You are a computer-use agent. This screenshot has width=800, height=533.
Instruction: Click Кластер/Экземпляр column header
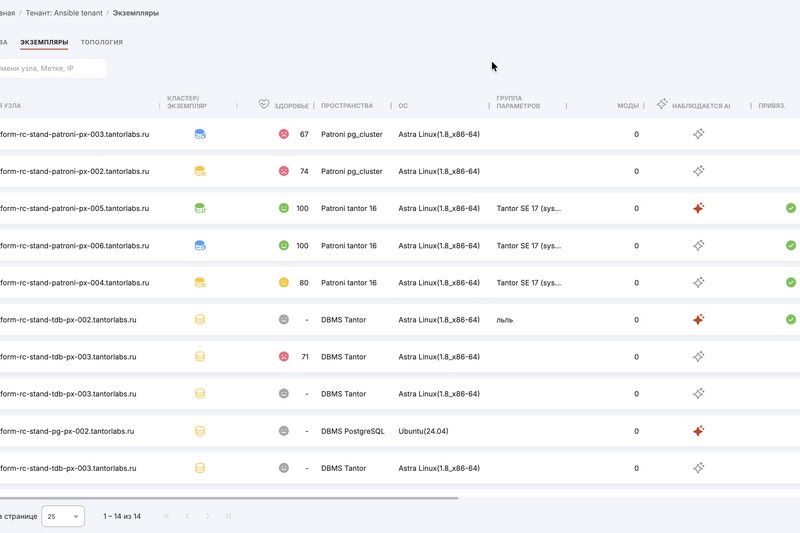[x=187, y=102]
